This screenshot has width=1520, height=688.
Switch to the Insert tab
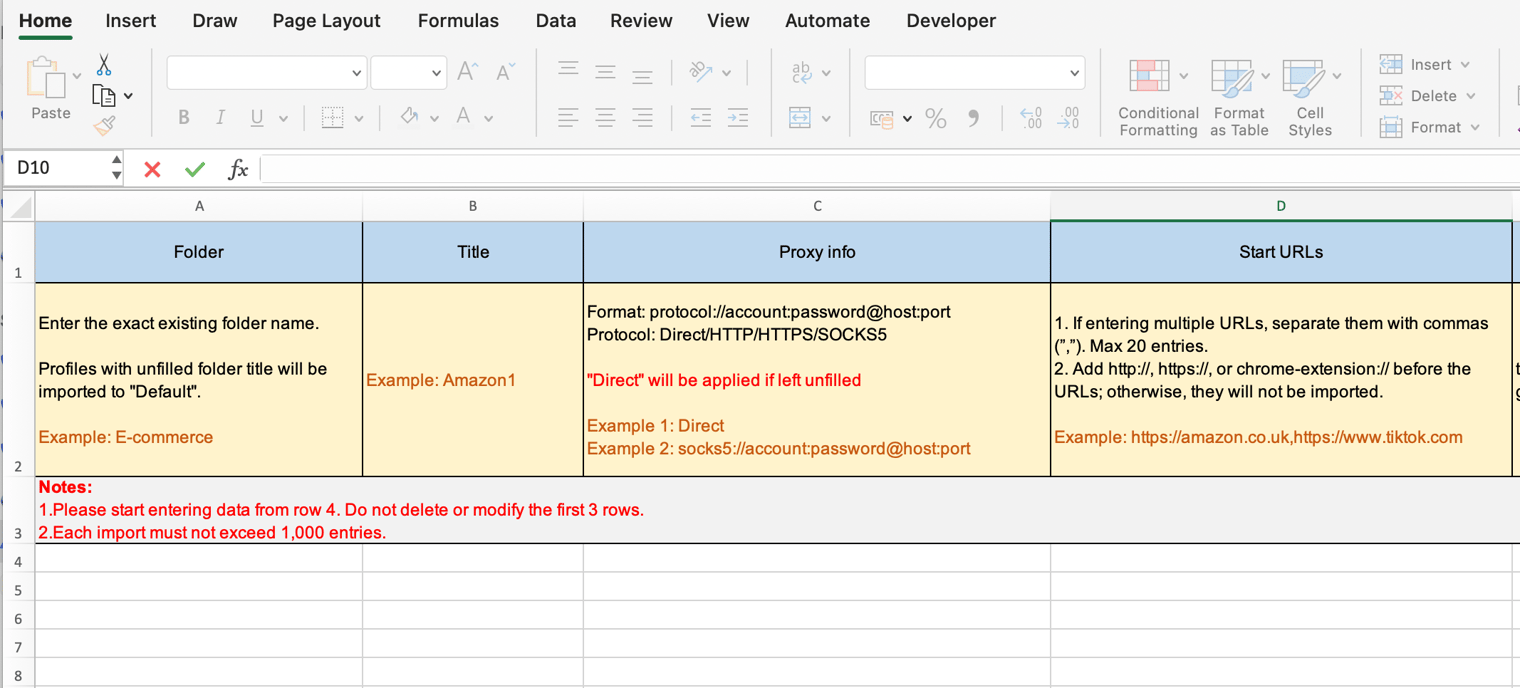[131, 20]
